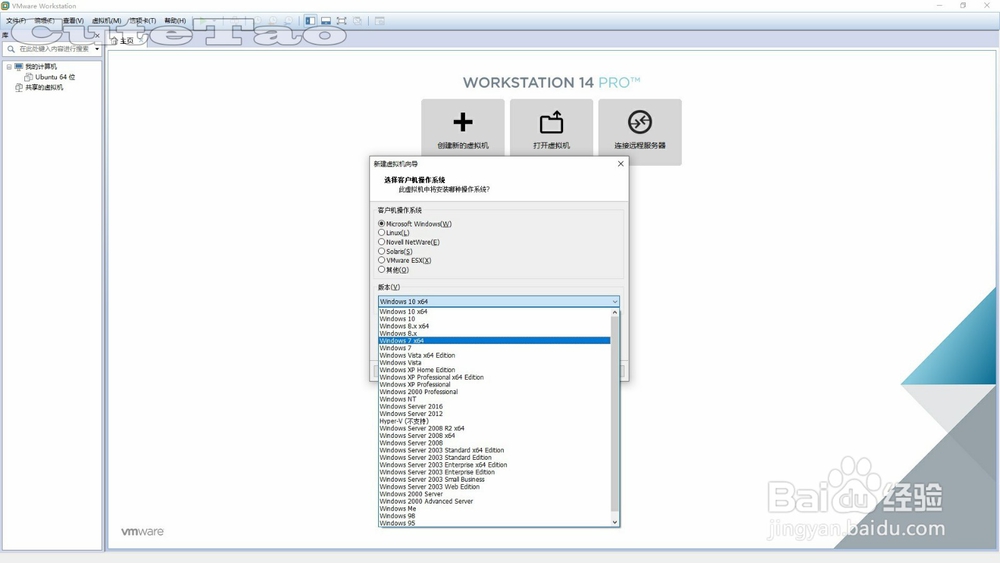Select the Linux(L) radio button
This screenshot has height=563, width=1000.
point(381,233)
